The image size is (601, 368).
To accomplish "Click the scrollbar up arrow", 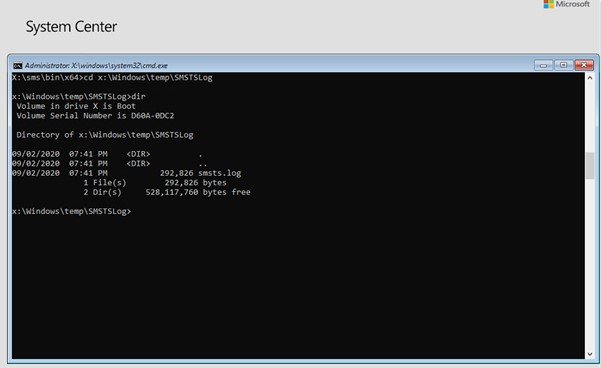I will [x=590, y=78].
